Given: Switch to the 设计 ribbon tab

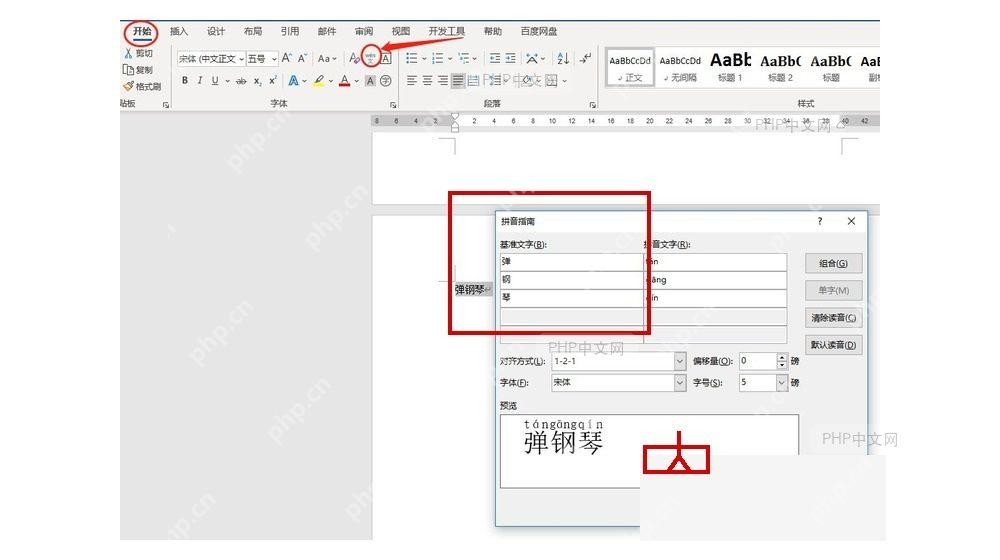Looking at the screenshot, I should click(216, 31).
